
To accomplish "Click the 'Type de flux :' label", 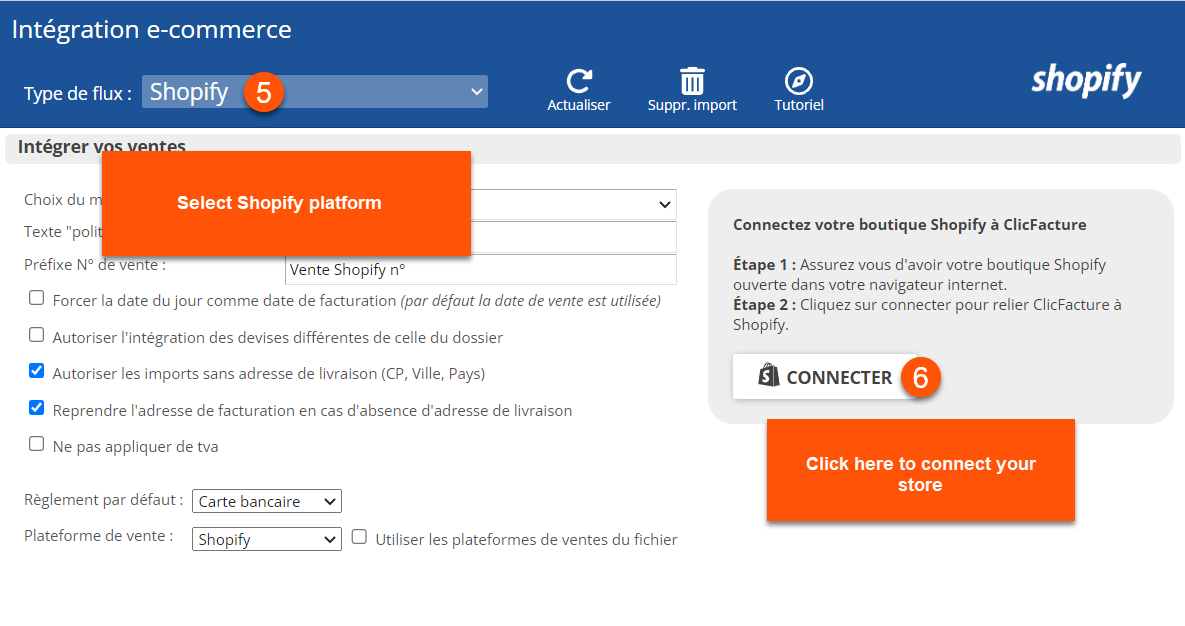I will pyautogui.click(x=78, y=94).
